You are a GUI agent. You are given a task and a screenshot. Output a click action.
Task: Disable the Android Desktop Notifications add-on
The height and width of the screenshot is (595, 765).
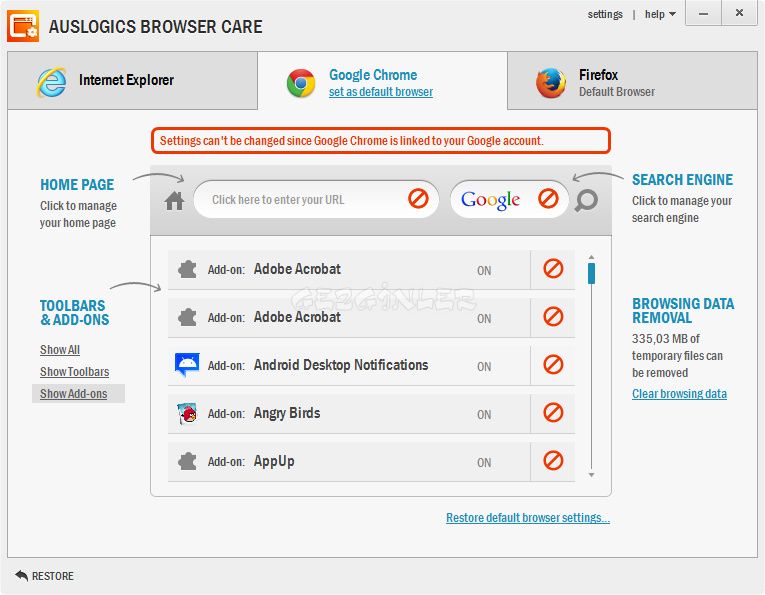click(553, 364)
